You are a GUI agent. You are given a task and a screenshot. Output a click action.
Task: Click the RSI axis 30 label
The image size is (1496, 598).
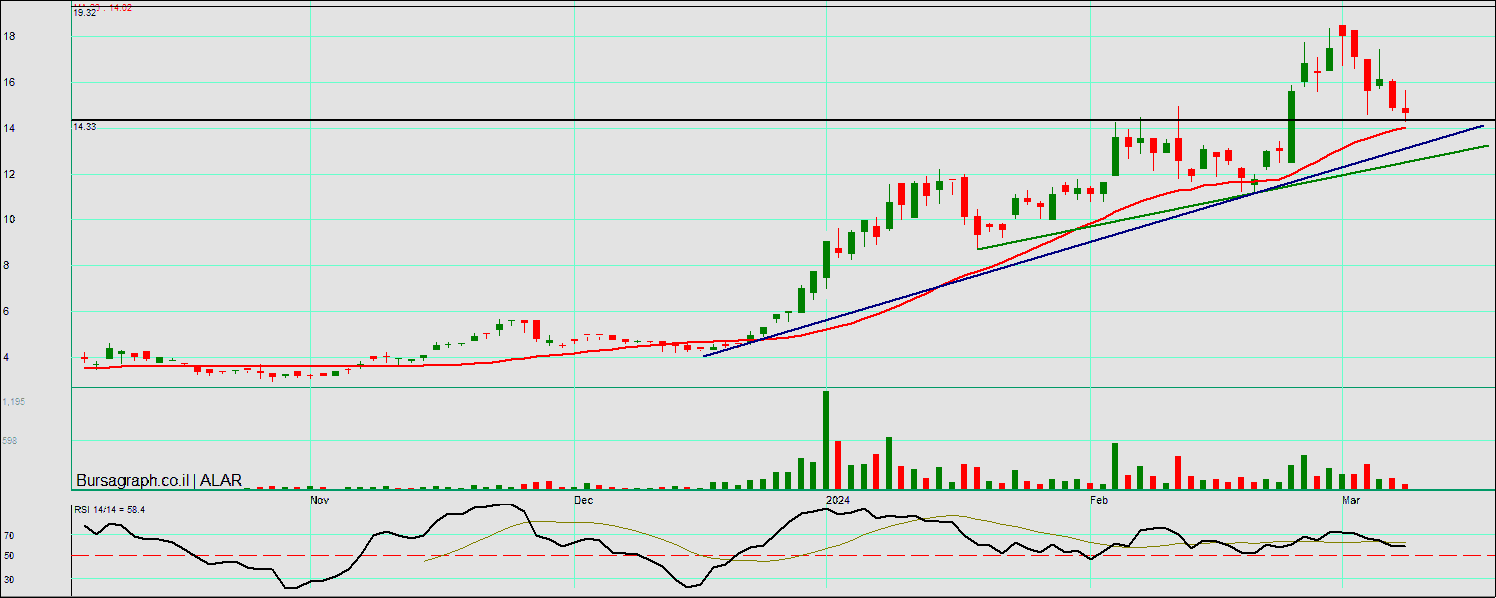(x=8, y=579)
